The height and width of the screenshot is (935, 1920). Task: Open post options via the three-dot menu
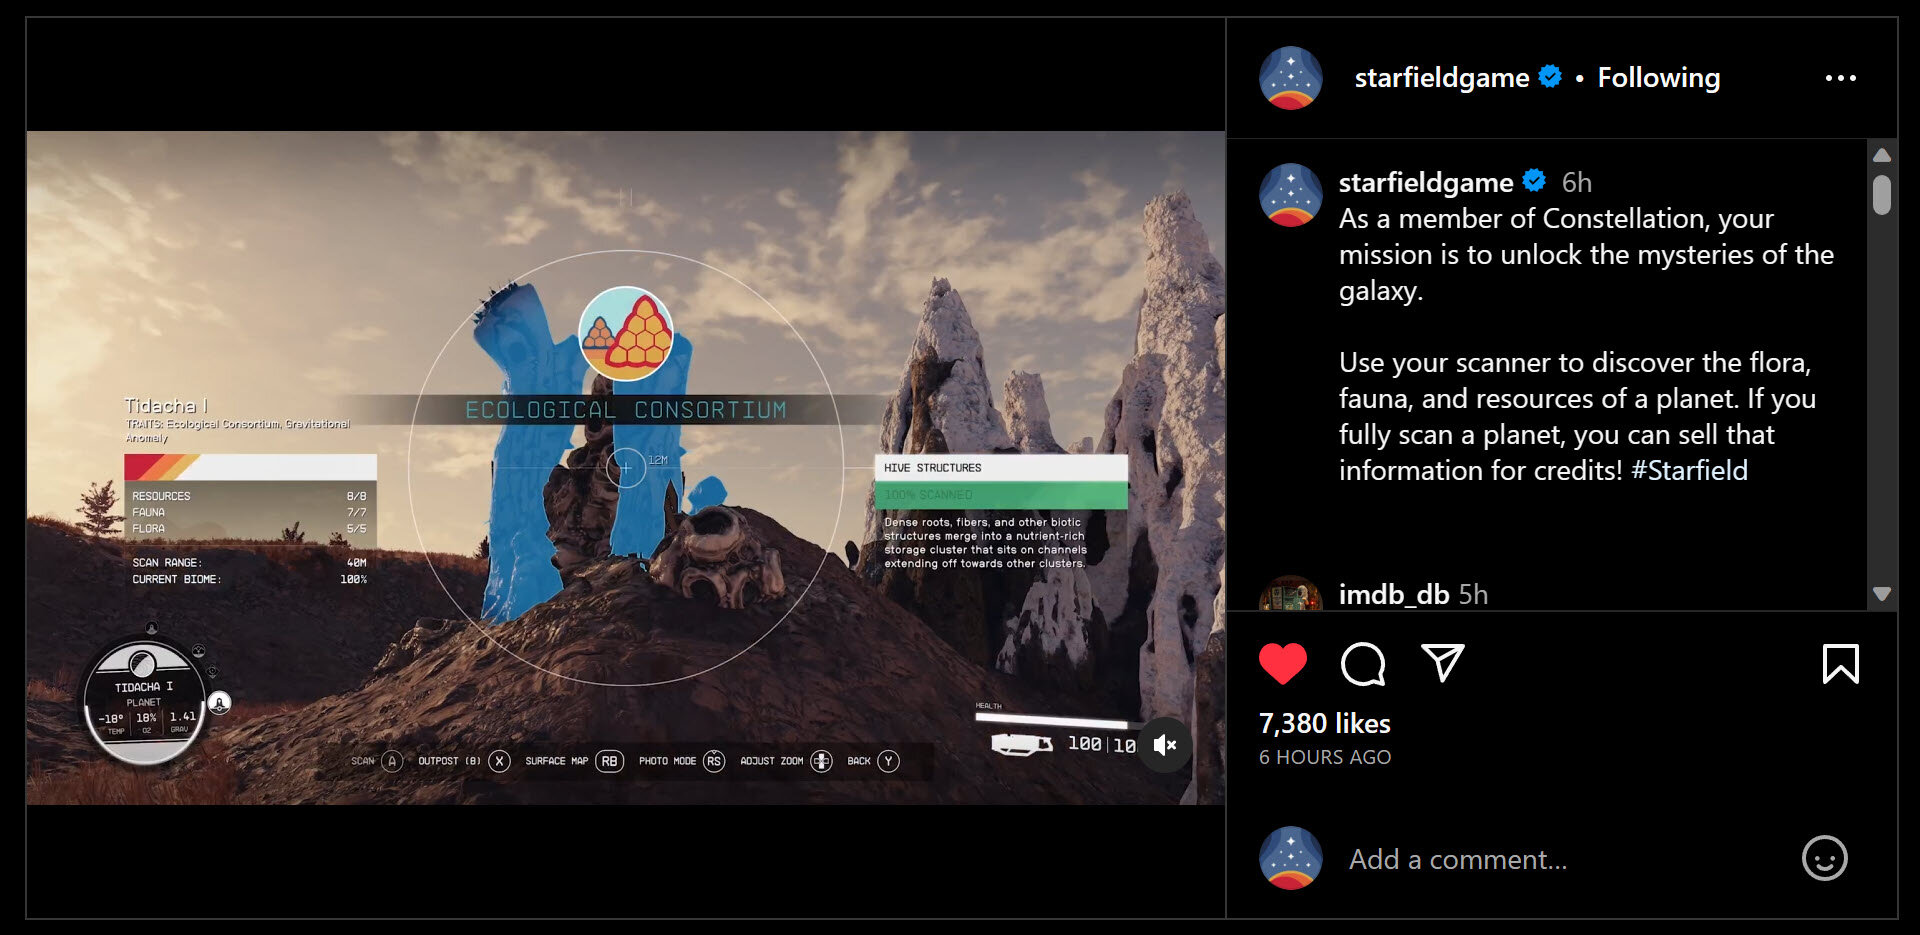click(x=1841, y=77)
